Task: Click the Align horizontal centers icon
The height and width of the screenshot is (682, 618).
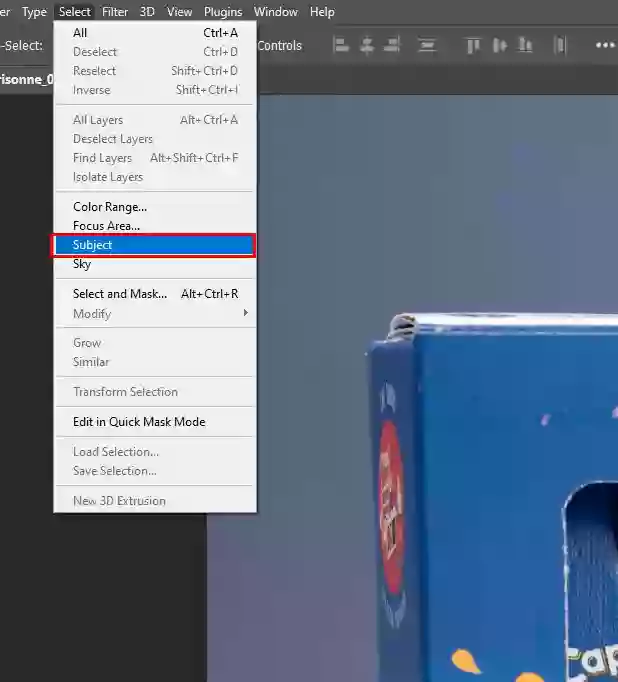Action: tap(367, 45)
